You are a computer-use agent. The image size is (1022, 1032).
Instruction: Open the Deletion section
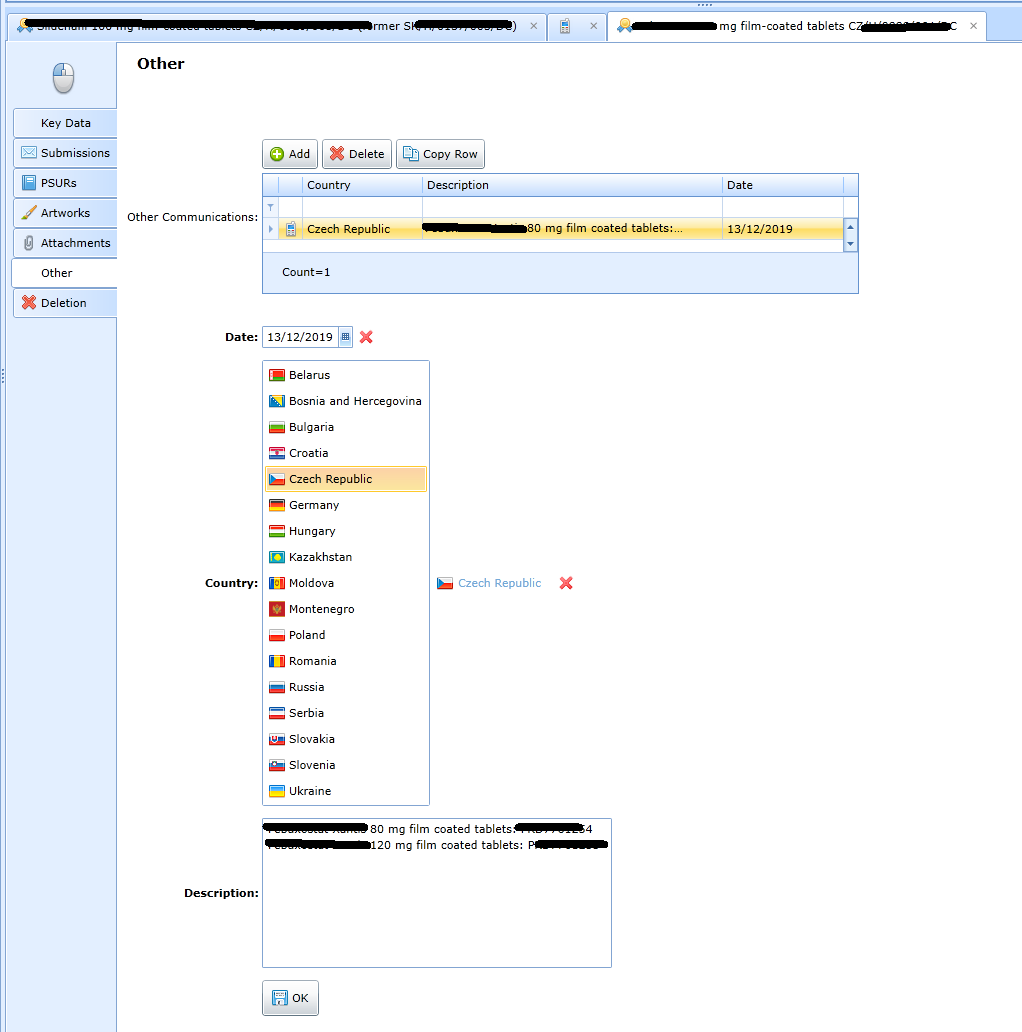click(x=63, y=303)
